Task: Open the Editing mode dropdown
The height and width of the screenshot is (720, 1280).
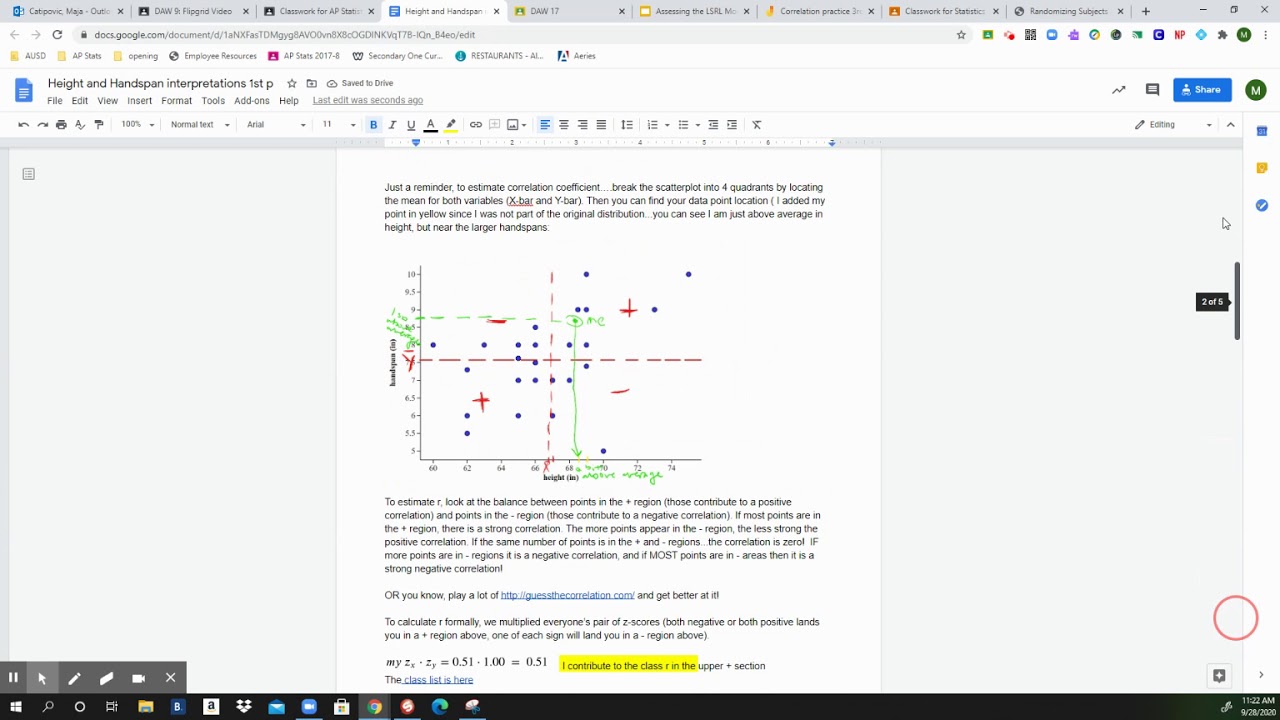Action: pos(1173,124)
